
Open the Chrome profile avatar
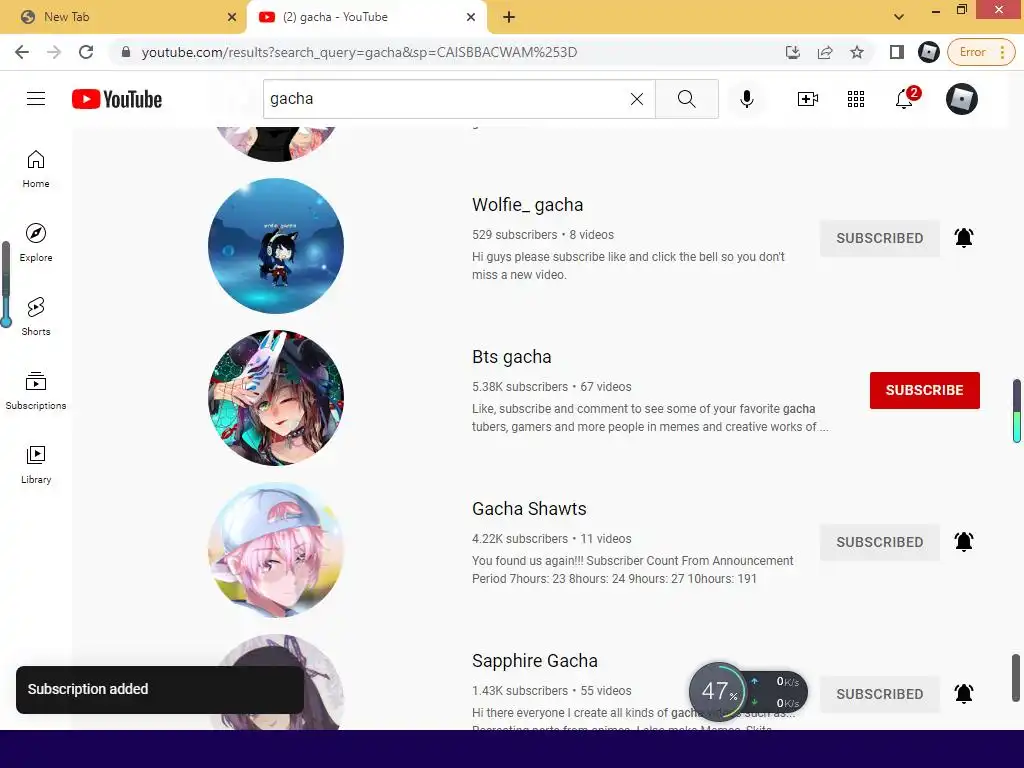[x=929, y=52]
